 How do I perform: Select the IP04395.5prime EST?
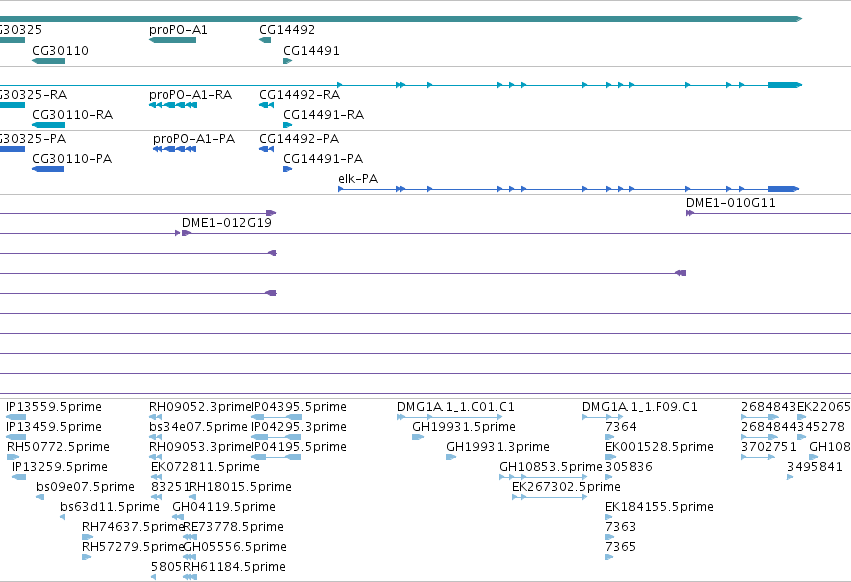click(276, 417)
